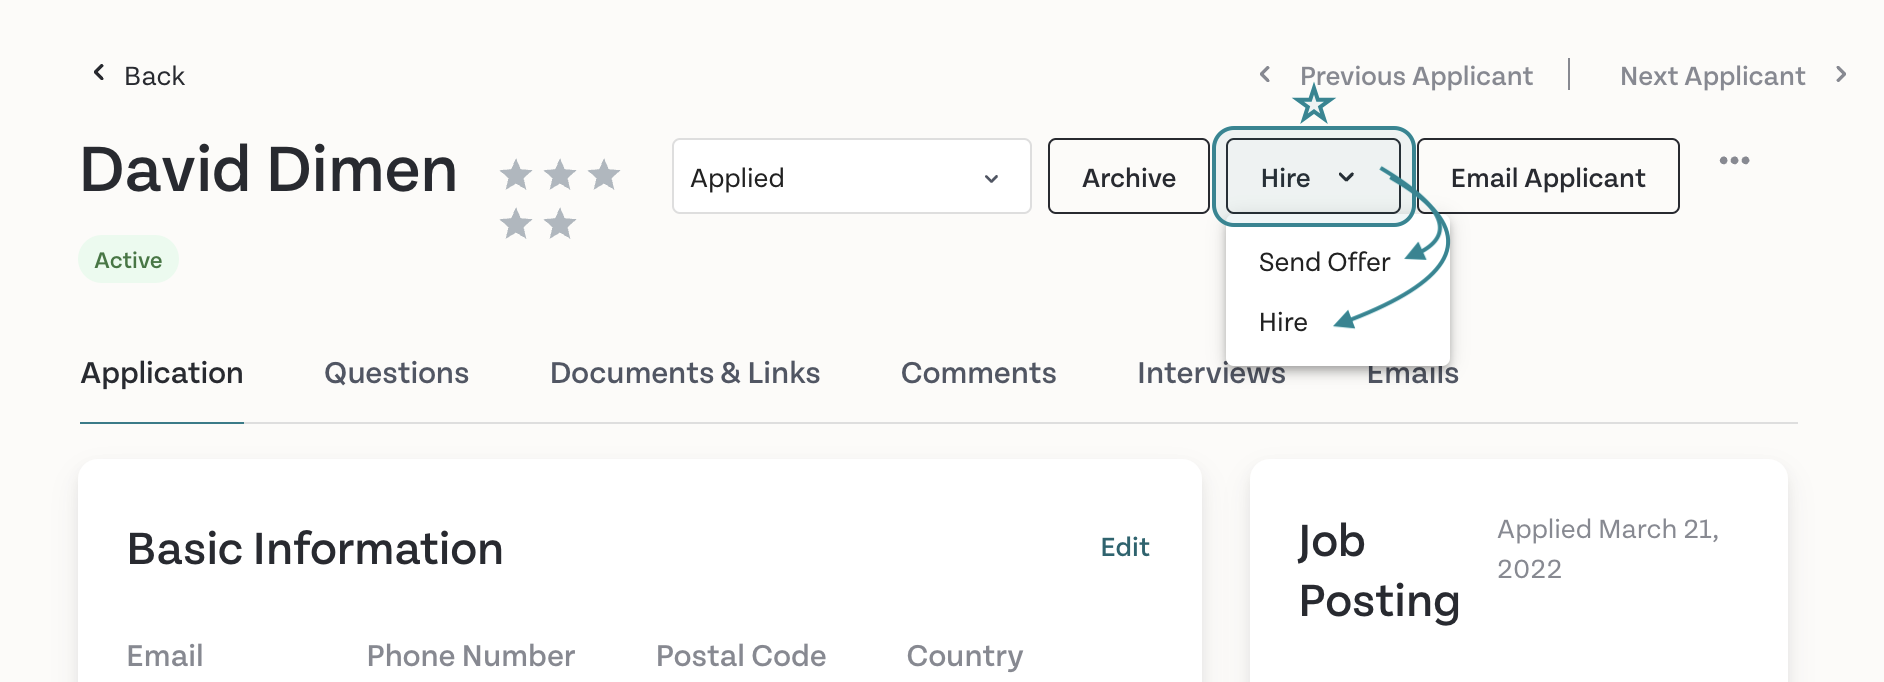
Task: Rate applicant one star
Action: 516,175
